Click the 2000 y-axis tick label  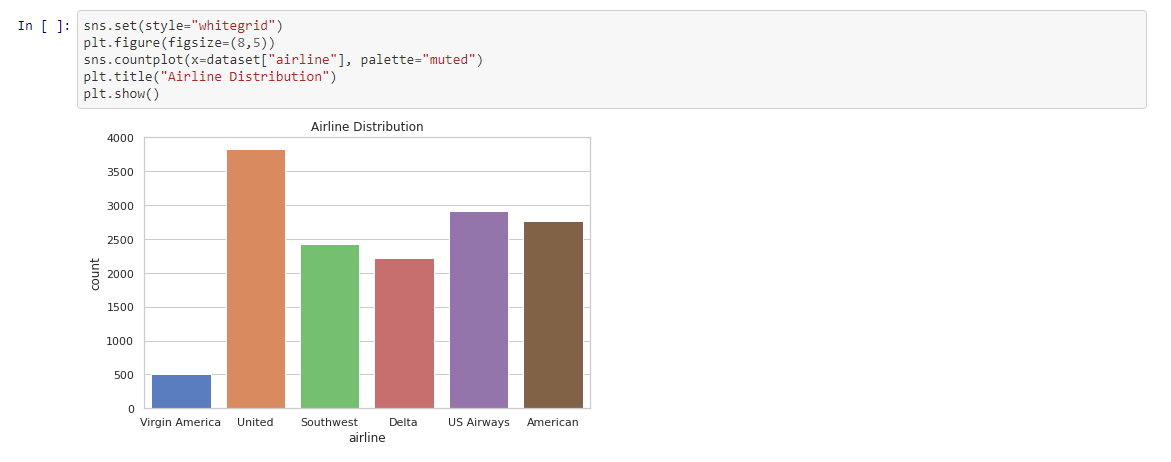click(121, 274)
